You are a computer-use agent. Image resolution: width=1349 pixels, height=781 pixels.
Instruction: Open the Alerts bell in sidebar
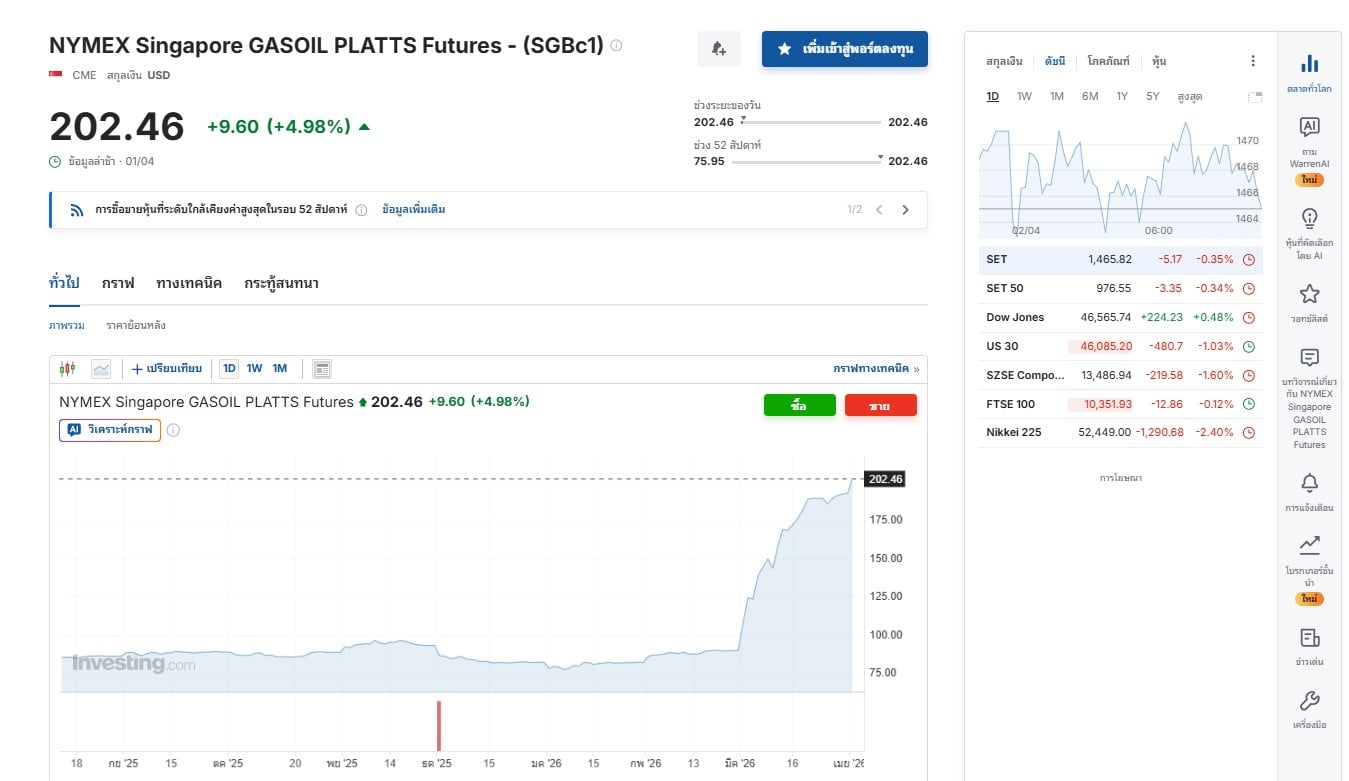coord(1309,490)
